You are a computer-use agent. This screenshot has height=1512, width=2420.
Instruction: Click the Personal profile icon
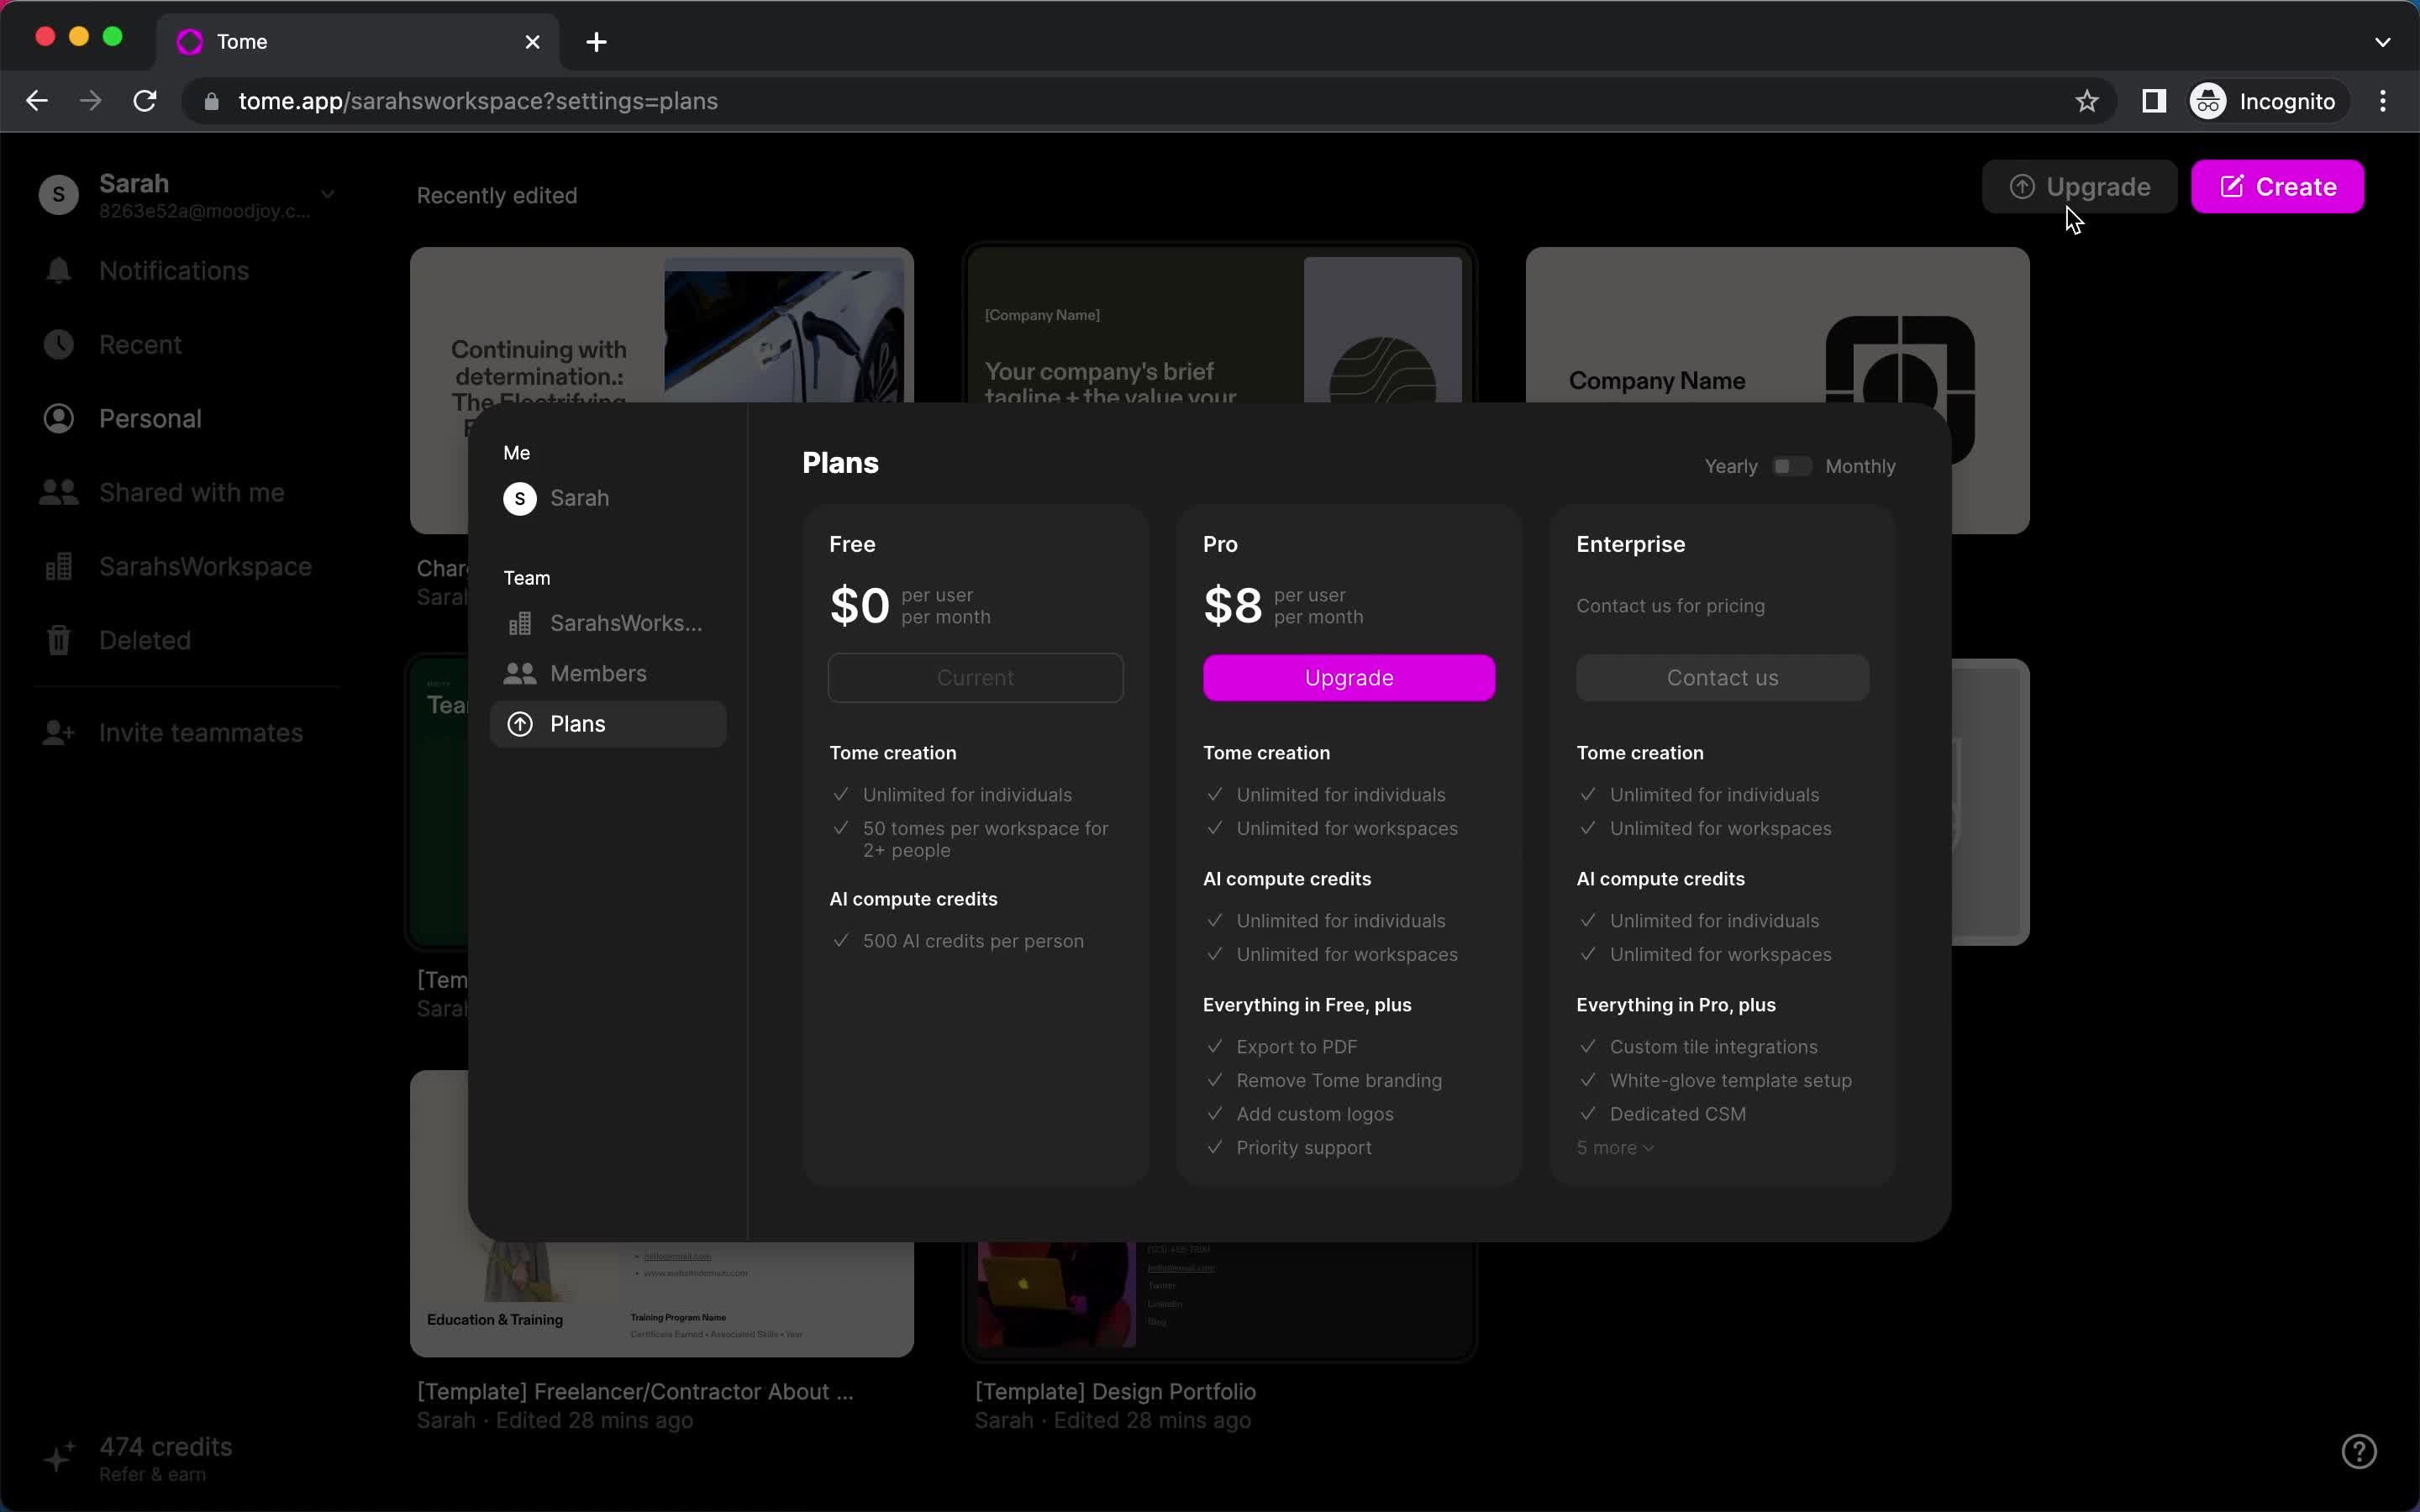[59, 419]
